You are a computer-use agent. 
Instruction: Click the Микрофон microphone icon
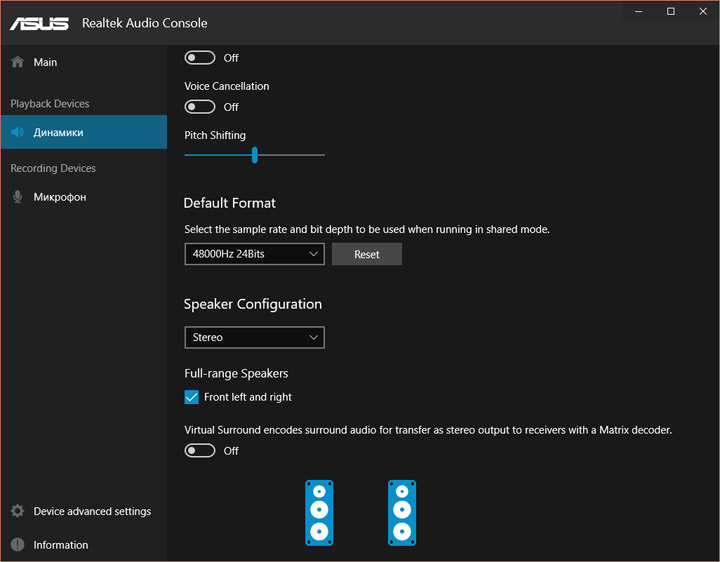17,197
